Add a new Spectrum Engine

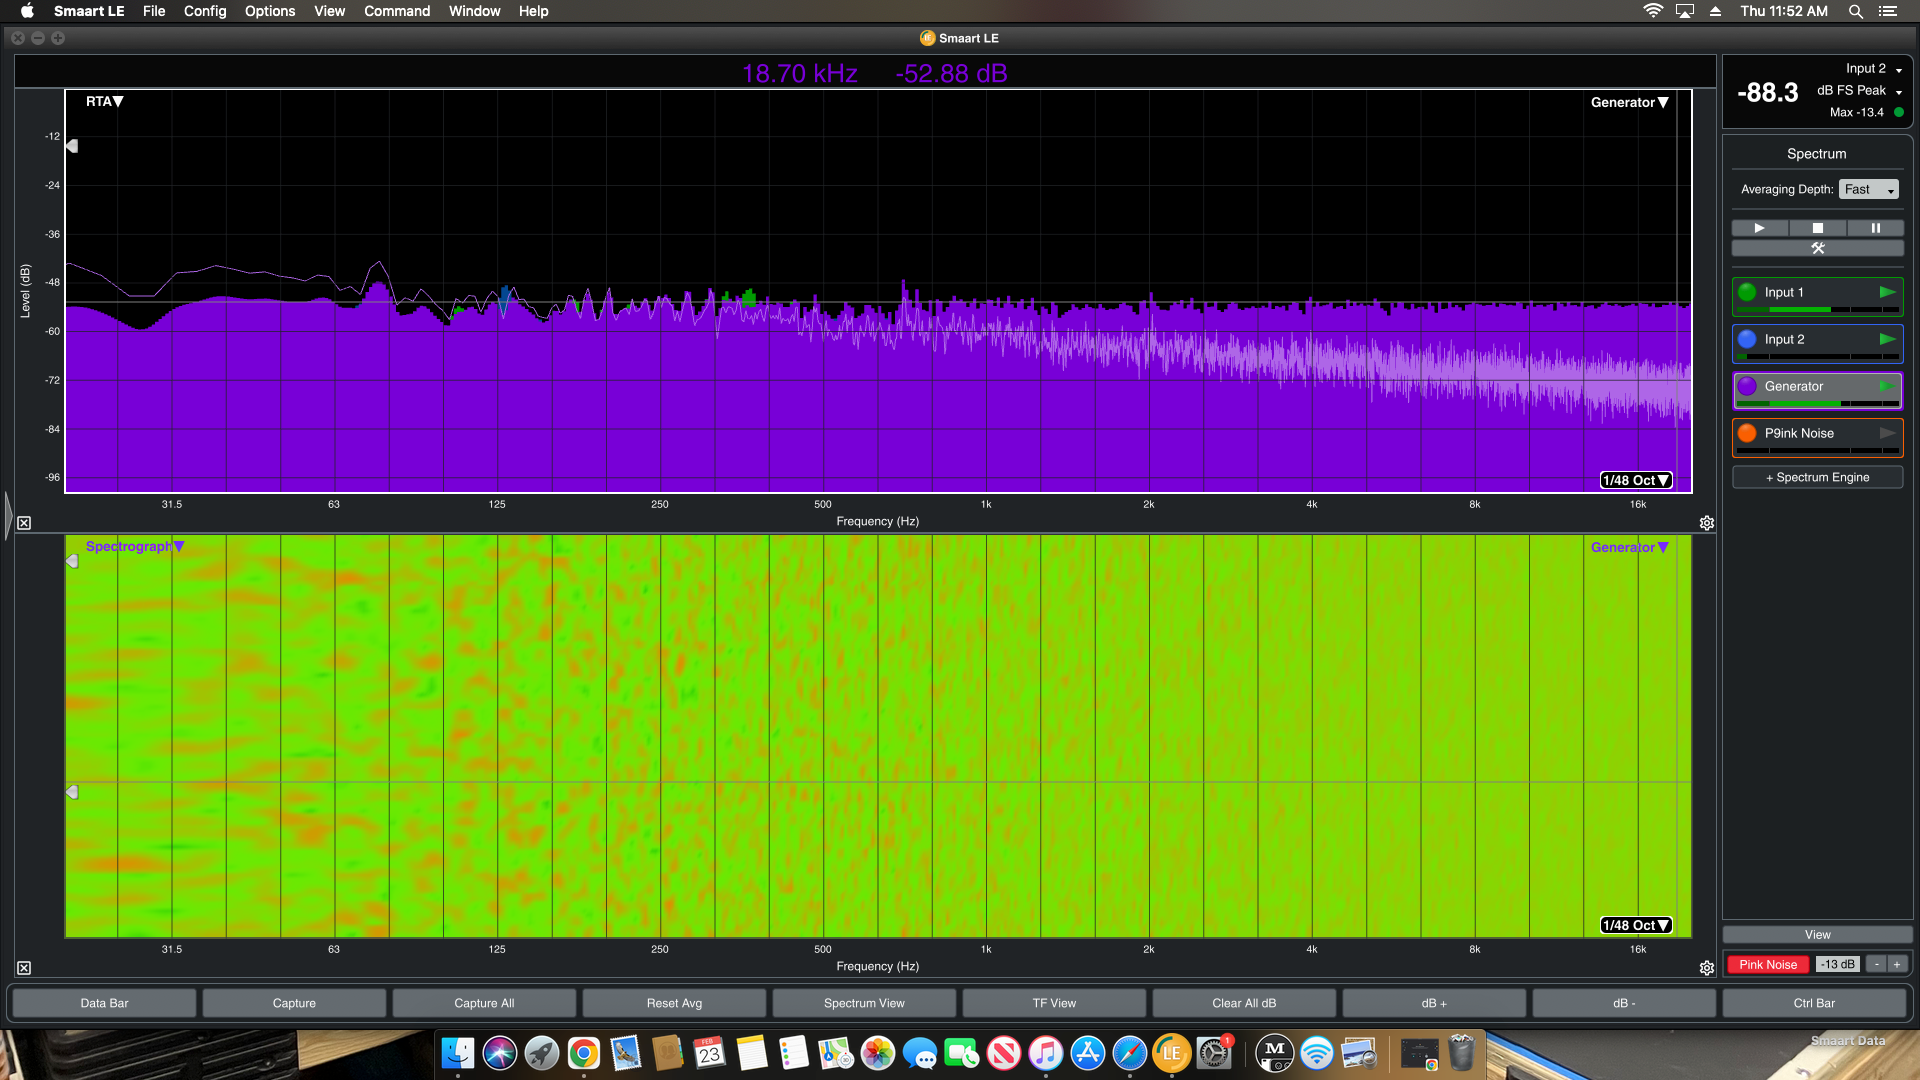1817,477
